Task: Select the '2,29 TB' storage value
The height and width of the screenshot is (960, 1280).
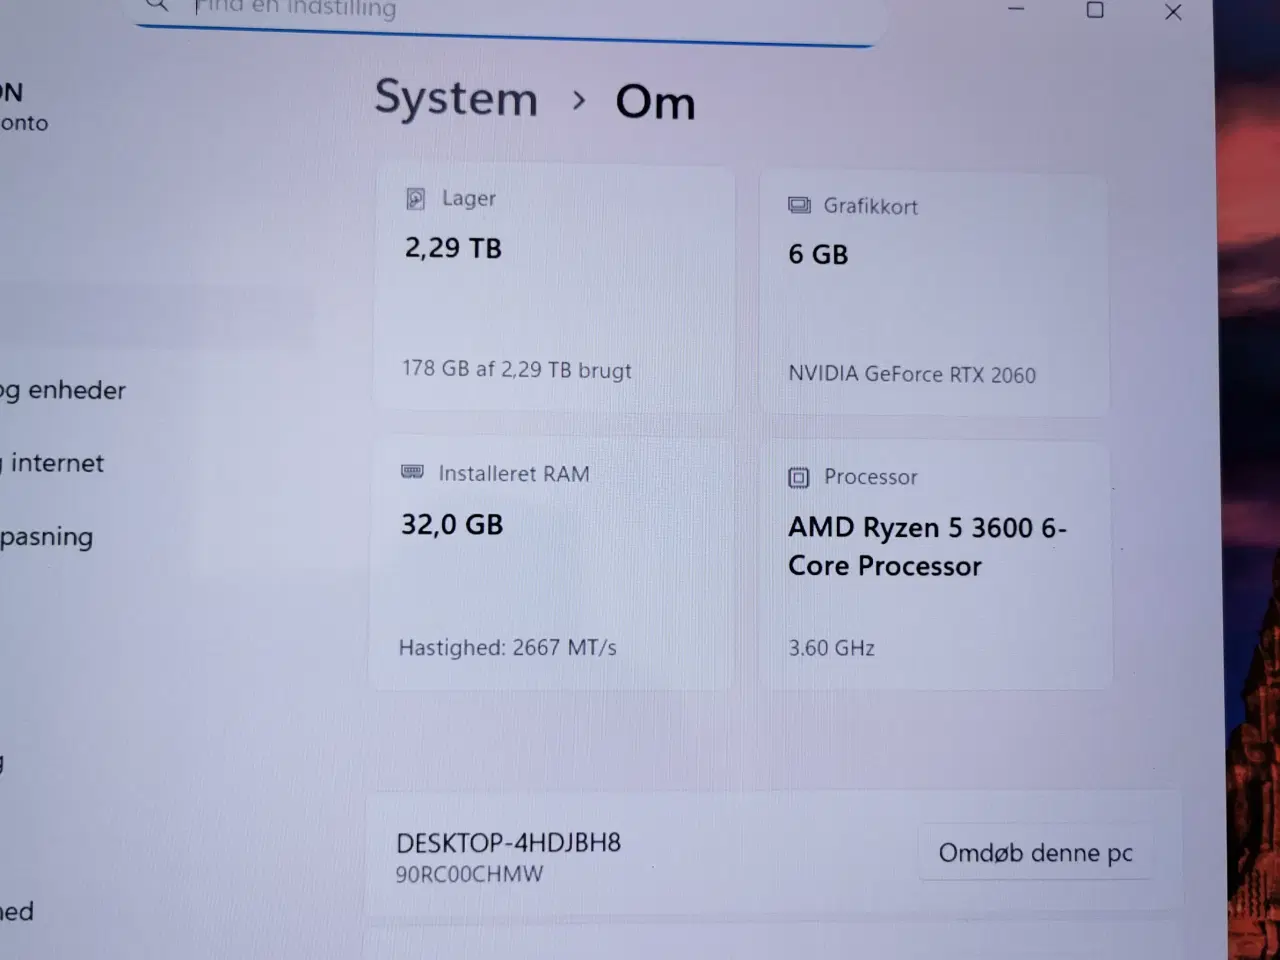Action: point(453,248)
